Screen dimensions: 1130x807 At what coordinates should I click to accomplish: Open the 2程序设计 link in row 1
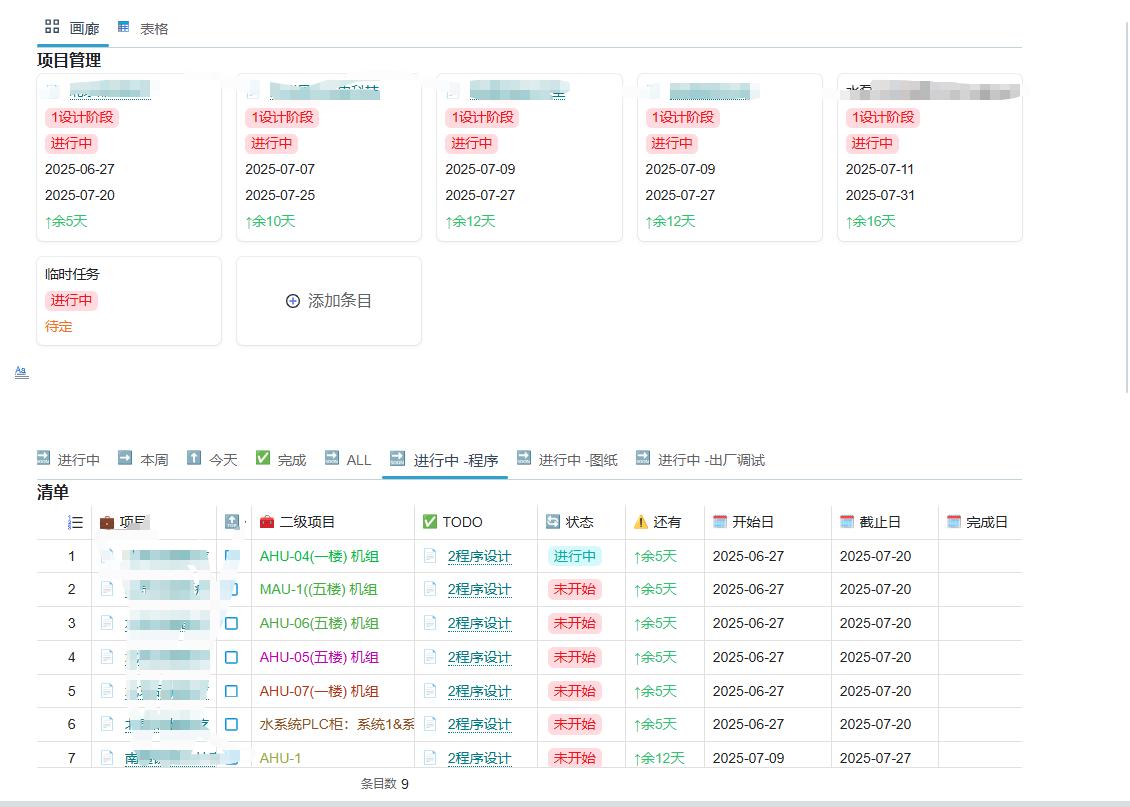point(479,556)
